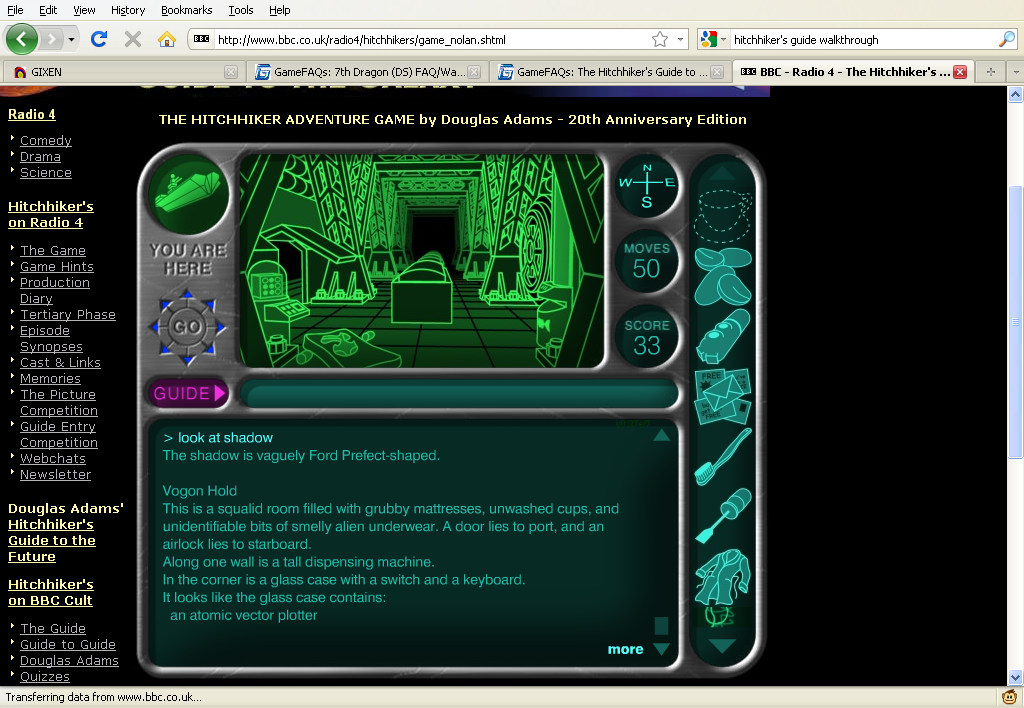Select the junk mail envelopes item

[722, 394]
